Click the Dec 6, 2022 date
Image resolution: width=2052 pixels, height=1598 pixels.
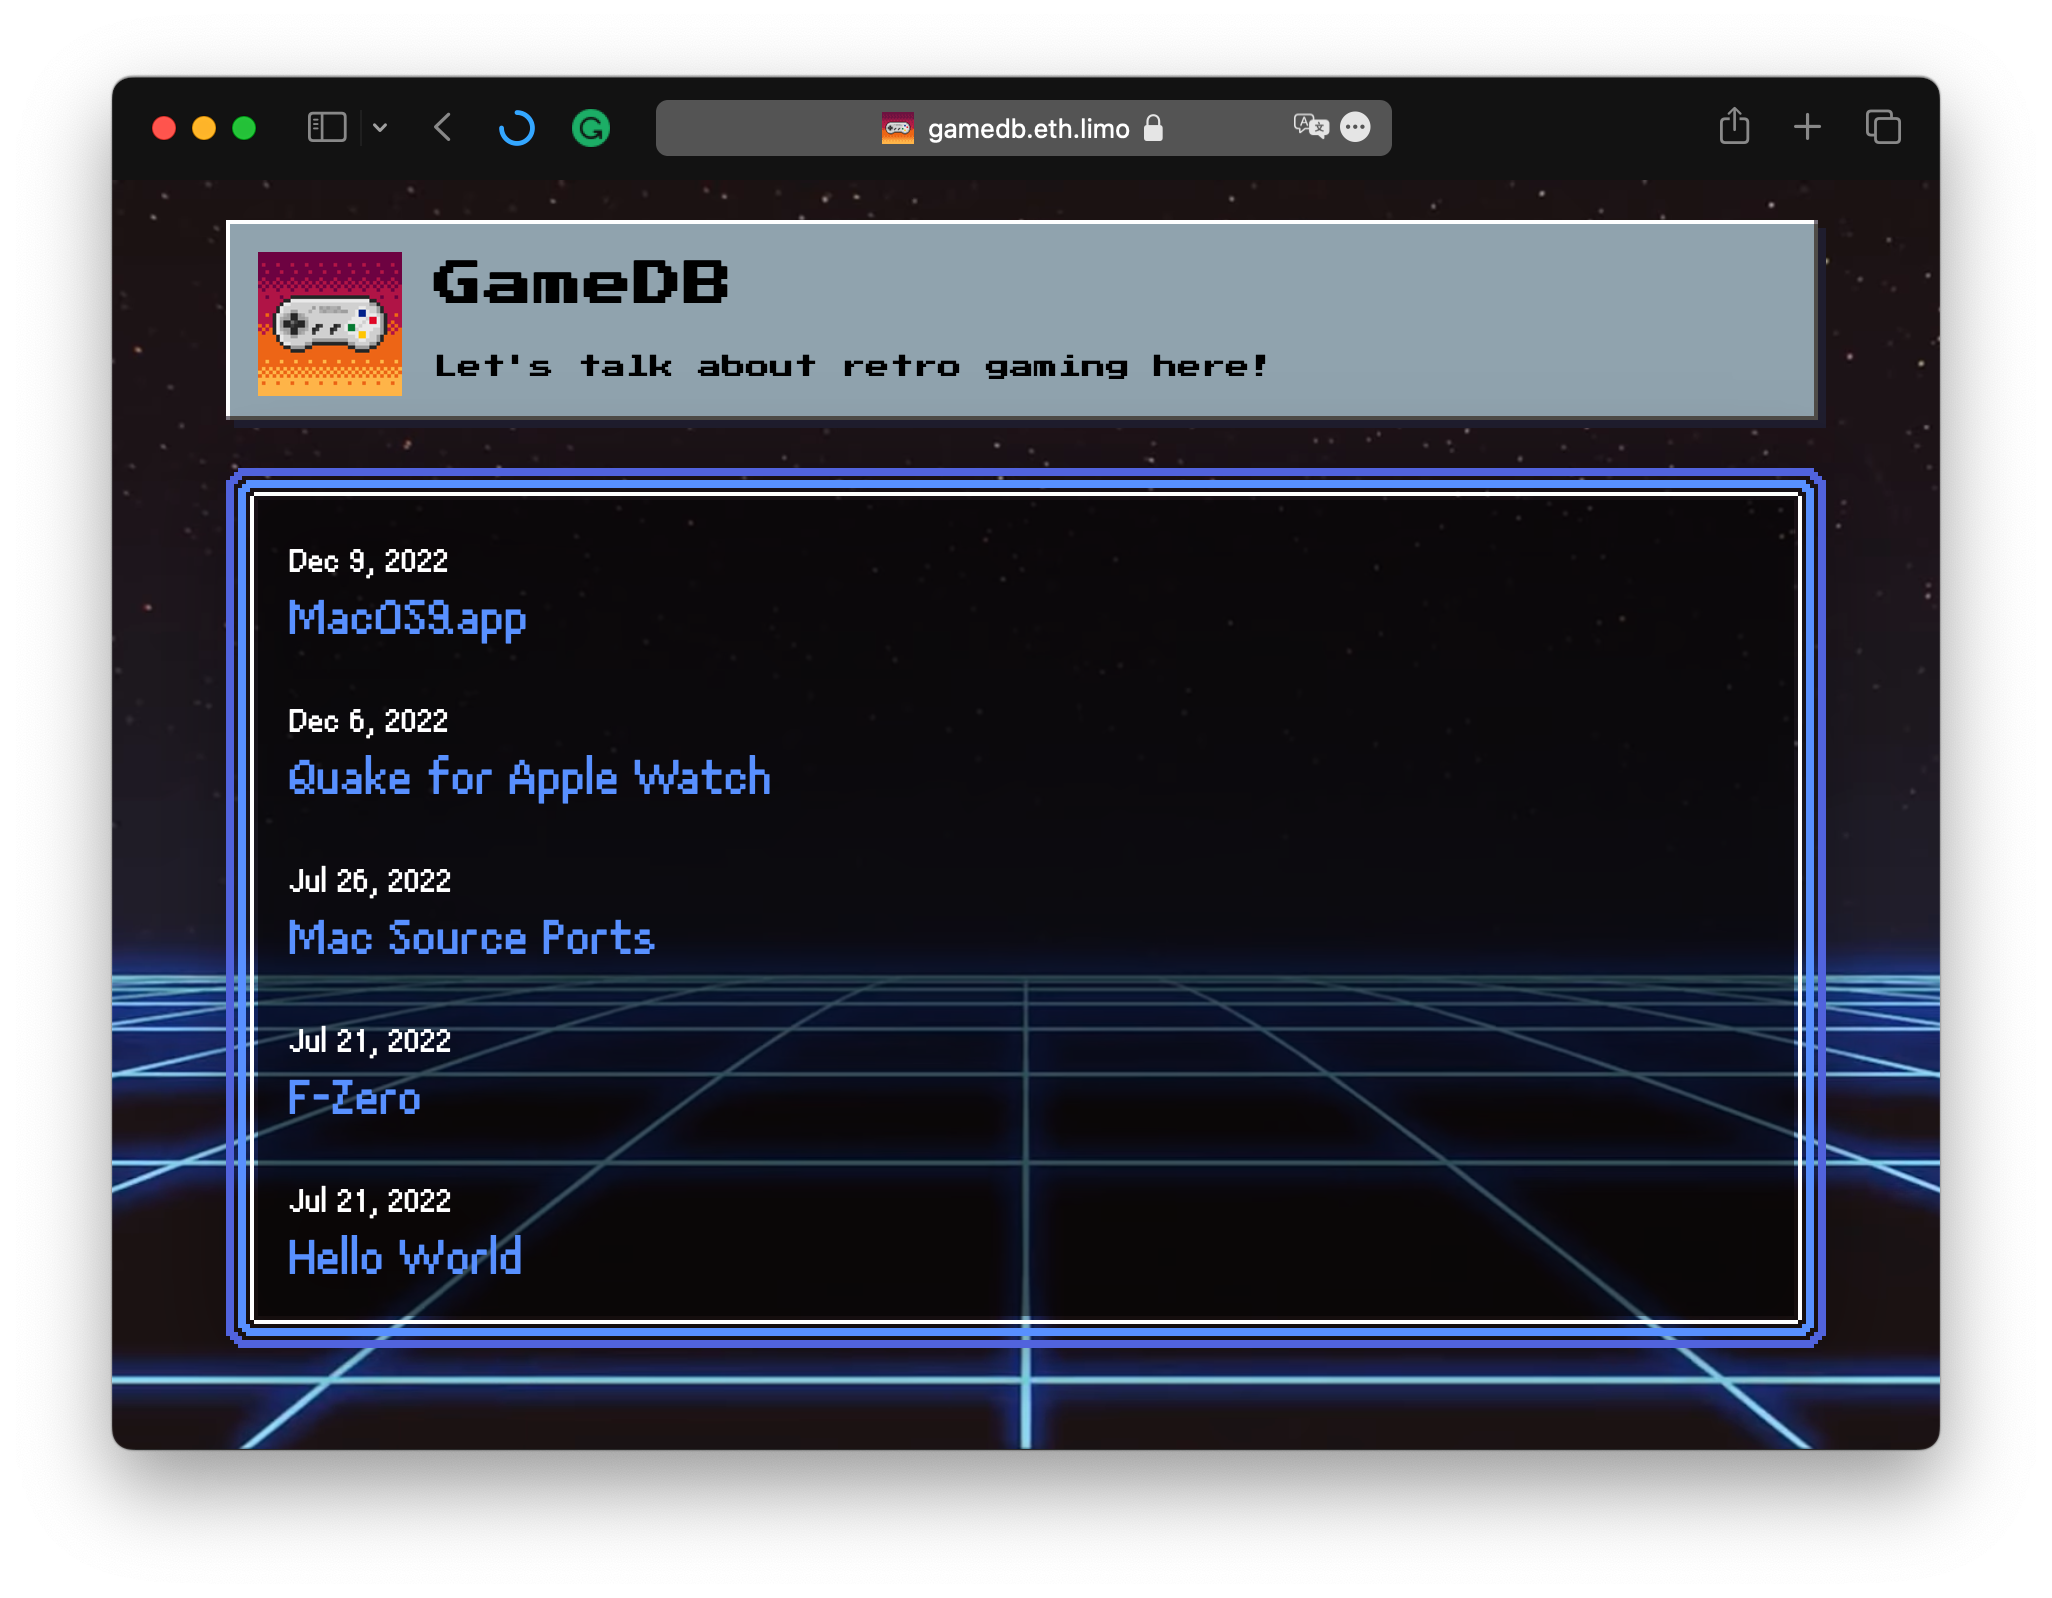[x=368, y=721]
